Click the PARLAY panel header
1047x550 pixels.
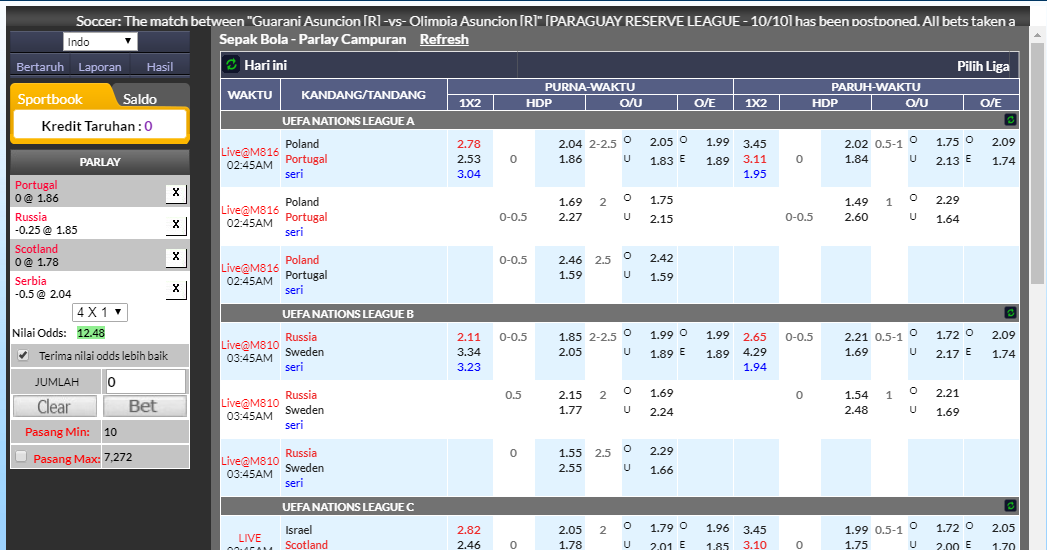(x=100, y=162)
